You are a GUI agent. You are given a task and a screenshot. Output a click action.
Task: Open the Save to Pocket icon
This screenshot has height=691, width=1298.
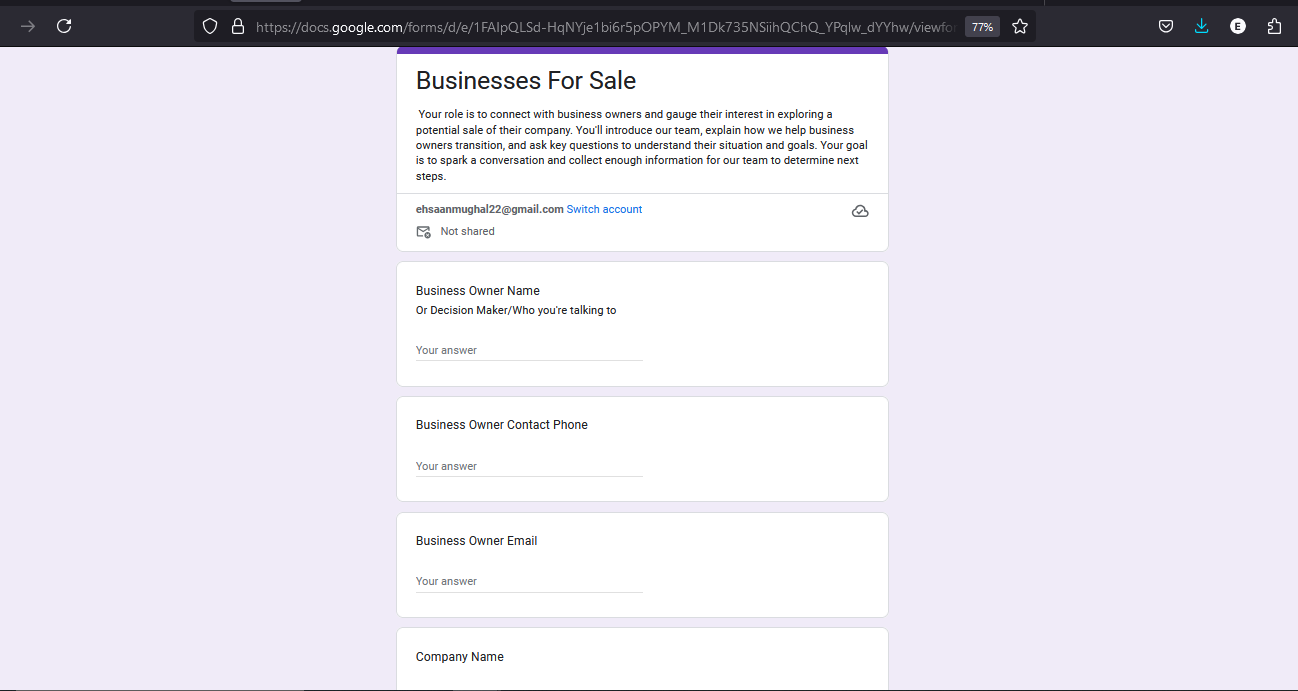tap(1166, 27)
